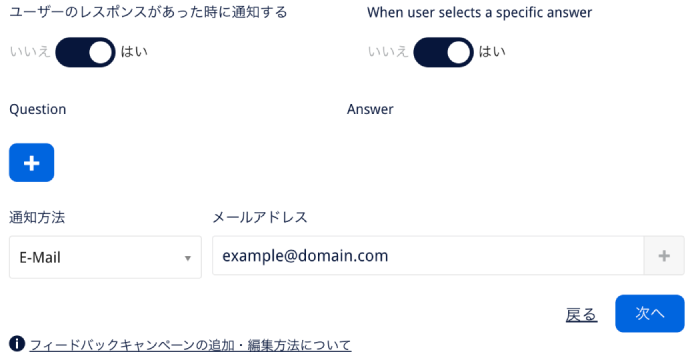This screenshot has height=362, width=700.
Task: Click the When user selects a specific answer heading
Action: tap(479, 12)
